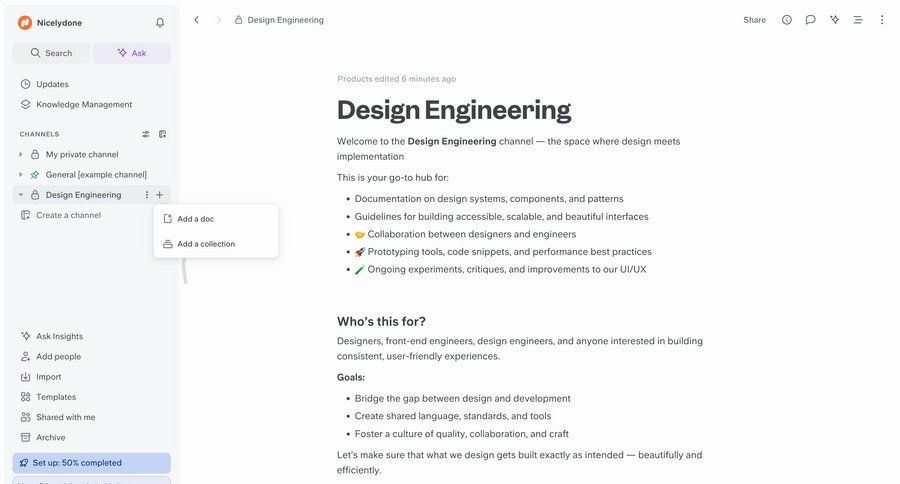Open the Set up 50% completed progress
Image resolution: width=900 pixels, height=484 pixels.
91,463
